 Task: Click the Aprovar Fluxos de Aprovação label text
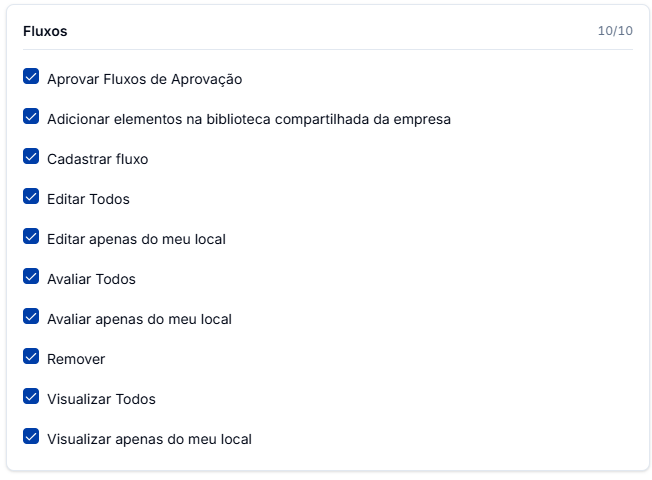point(145,79)
